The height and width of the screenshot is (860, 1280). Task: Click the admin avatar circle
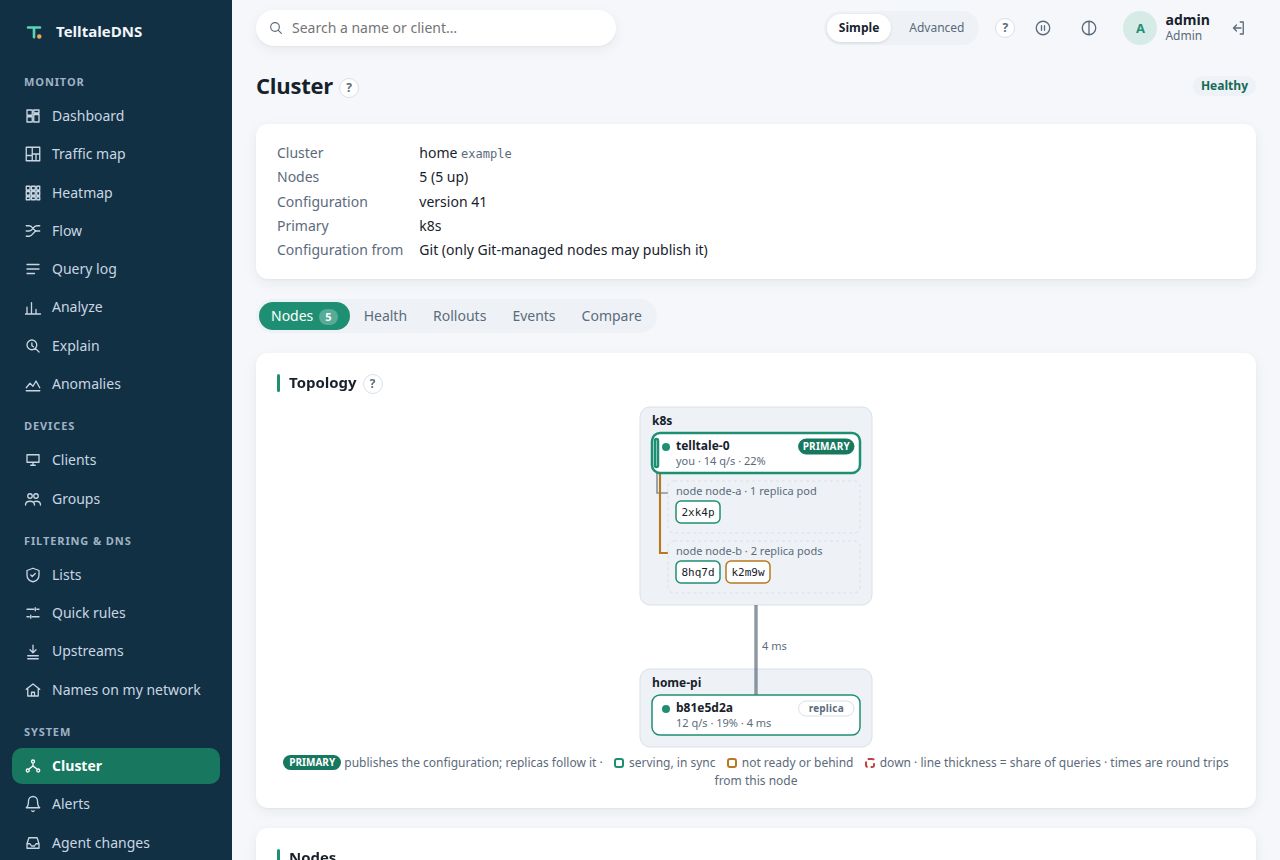(x=1140, y=28)
